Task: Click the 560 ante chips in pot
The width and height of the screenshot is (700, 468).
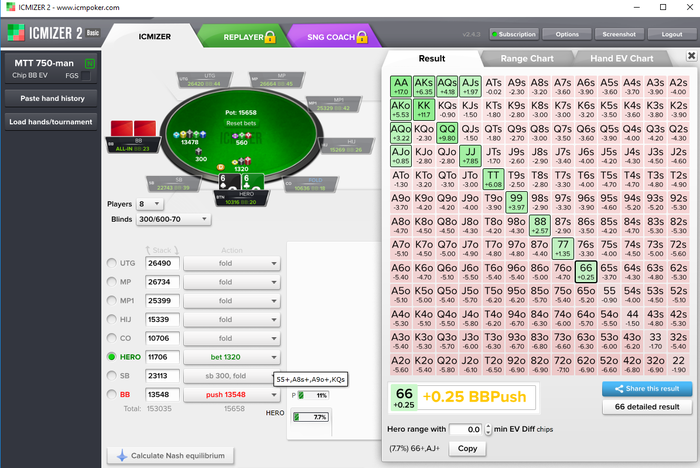Action: click(242, 135)
